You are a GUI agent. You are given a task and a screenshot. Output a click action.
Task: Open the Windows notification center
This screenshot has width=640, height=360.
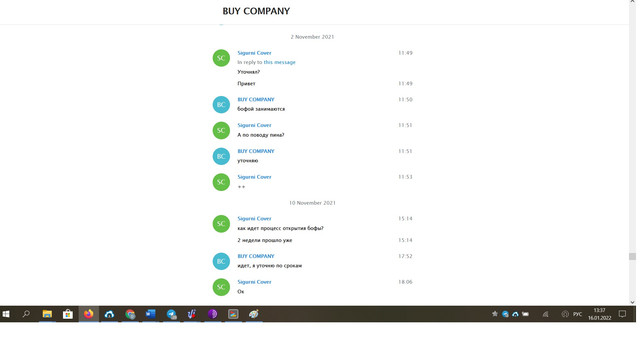point(622,314)
